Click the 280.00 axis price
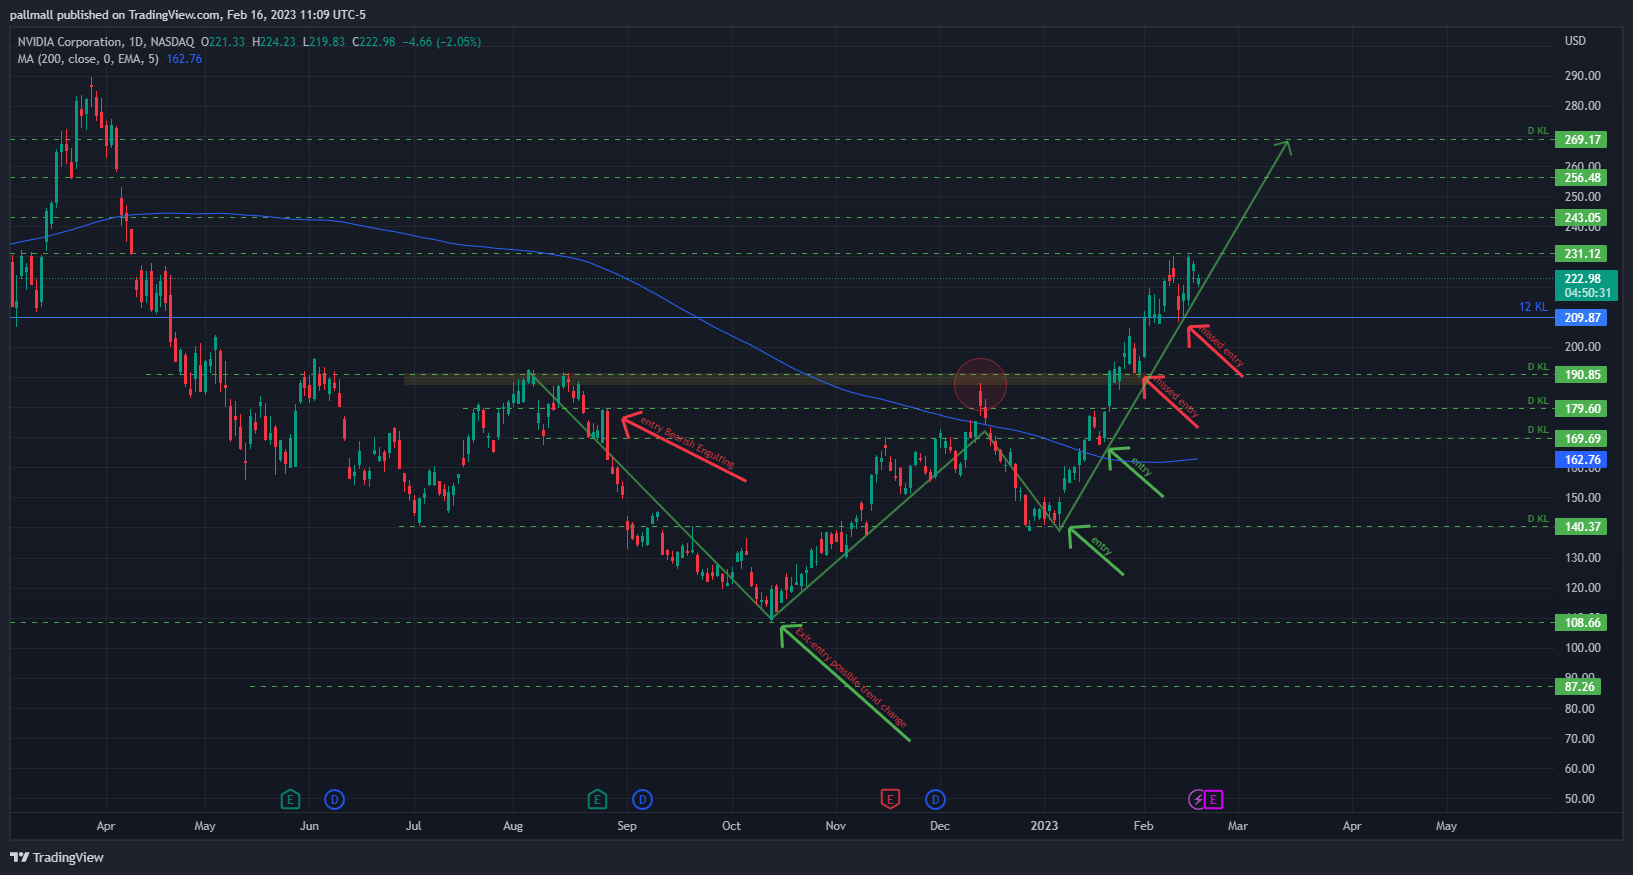This screenshot has width=1633, height=875. (x=1583, y=106)
